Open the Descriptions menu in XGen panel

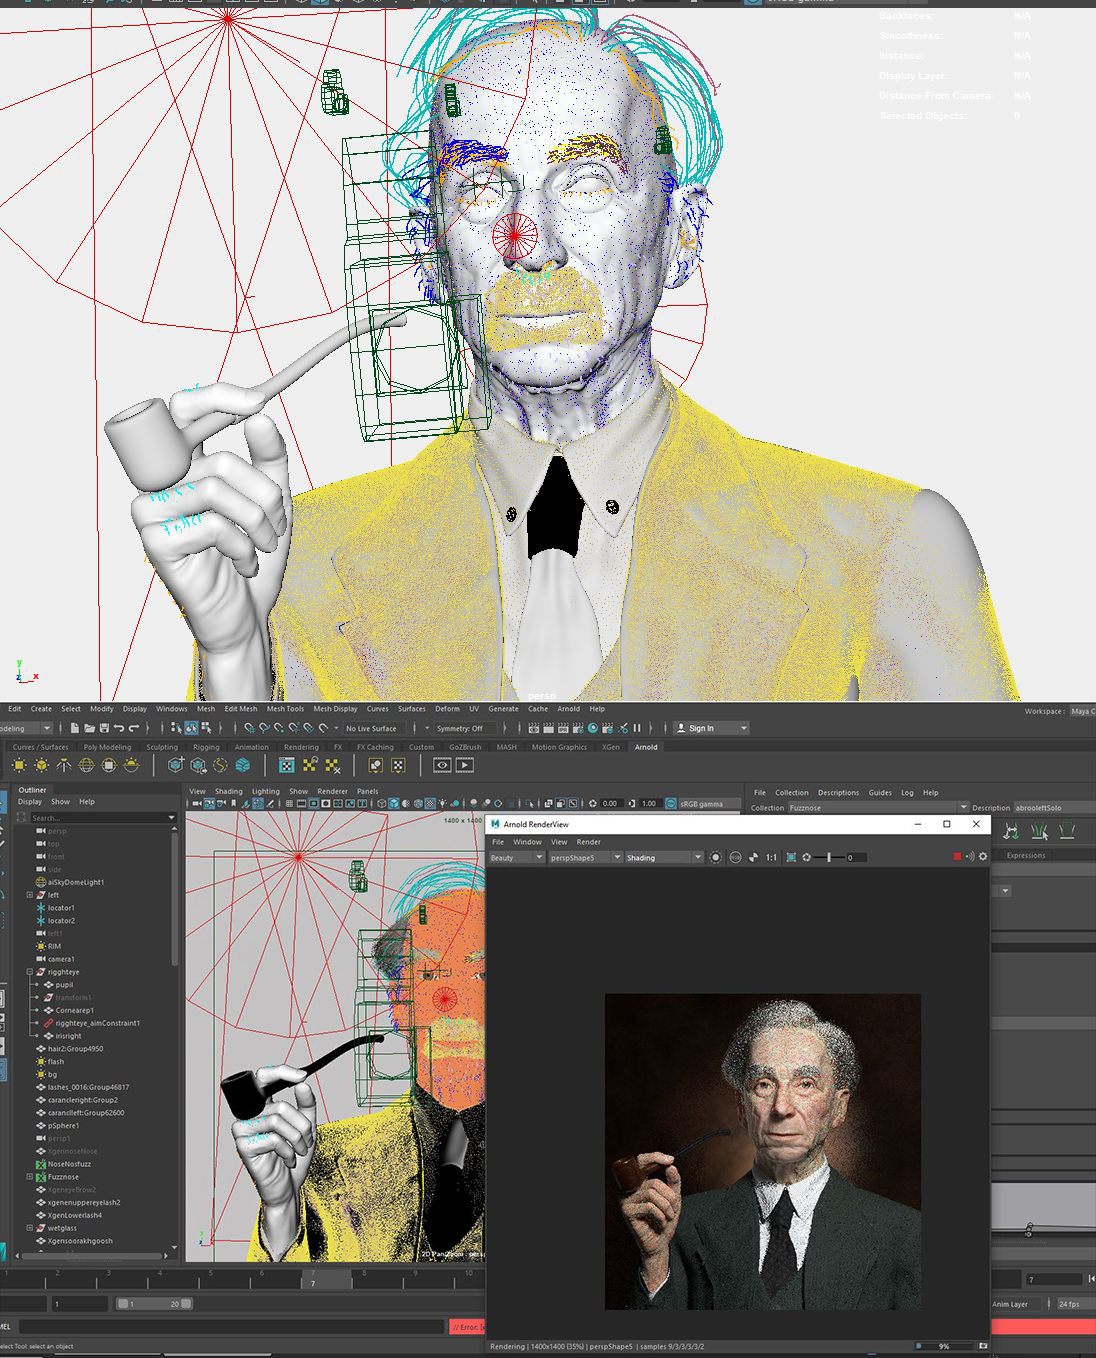[x=838, y=792]
